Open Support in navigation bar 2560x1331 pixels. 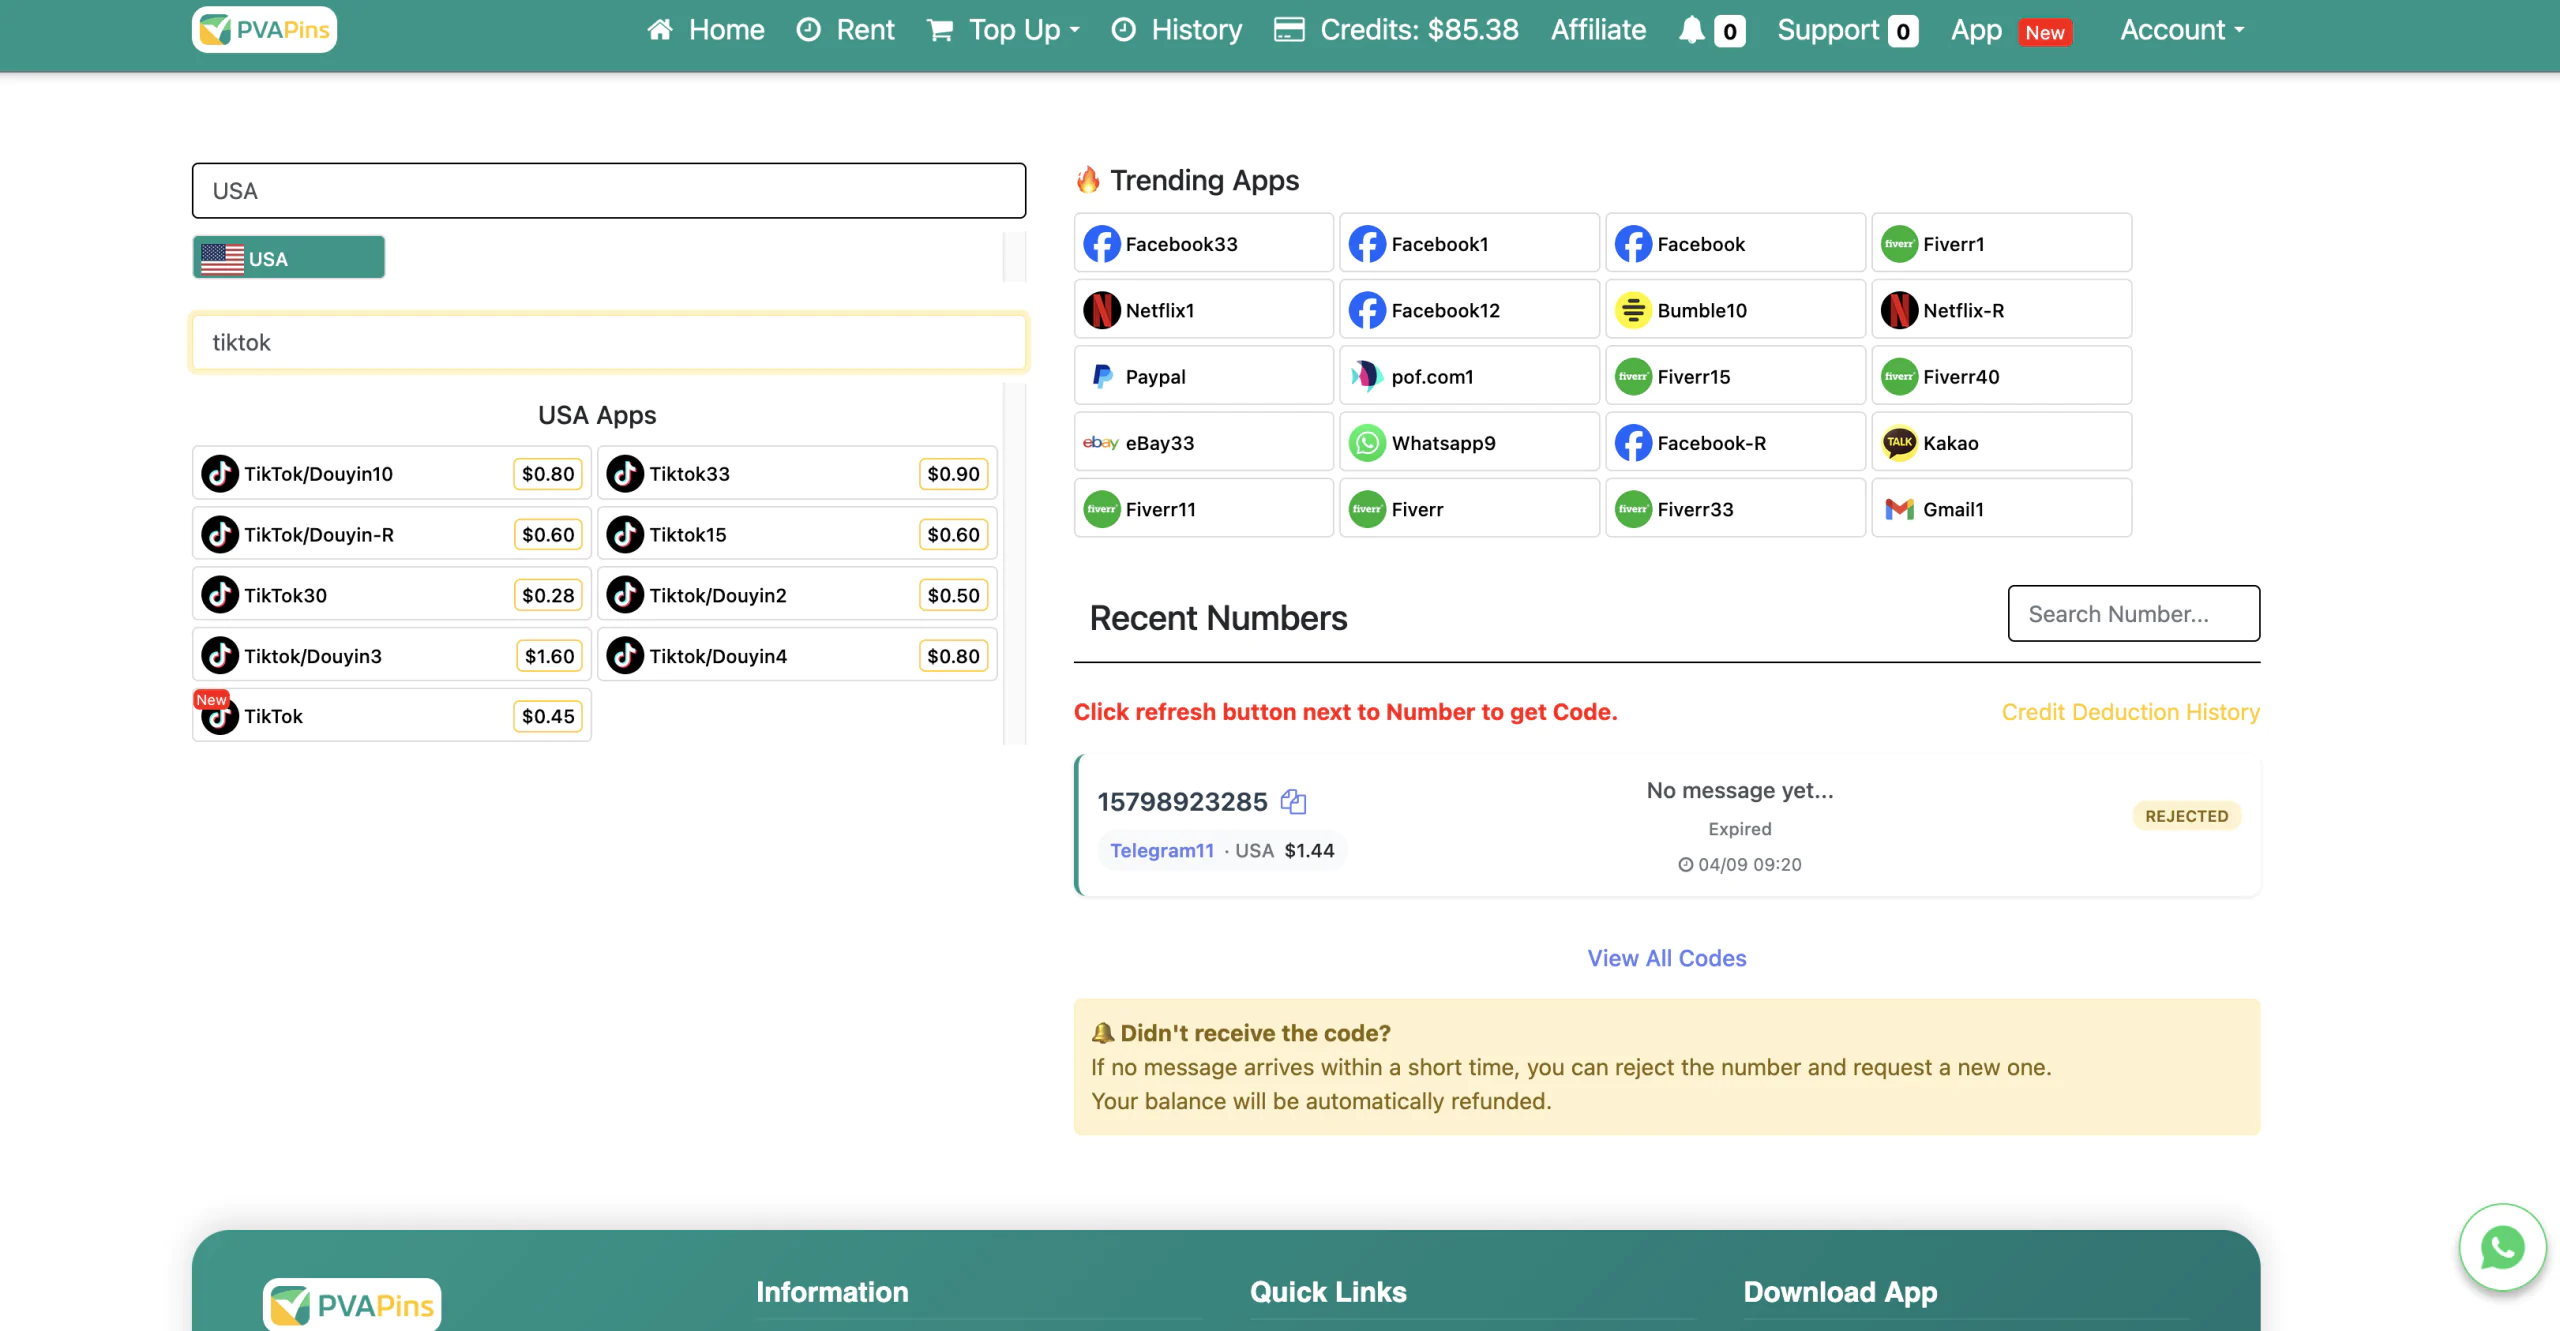click(x=1847, y=30)
